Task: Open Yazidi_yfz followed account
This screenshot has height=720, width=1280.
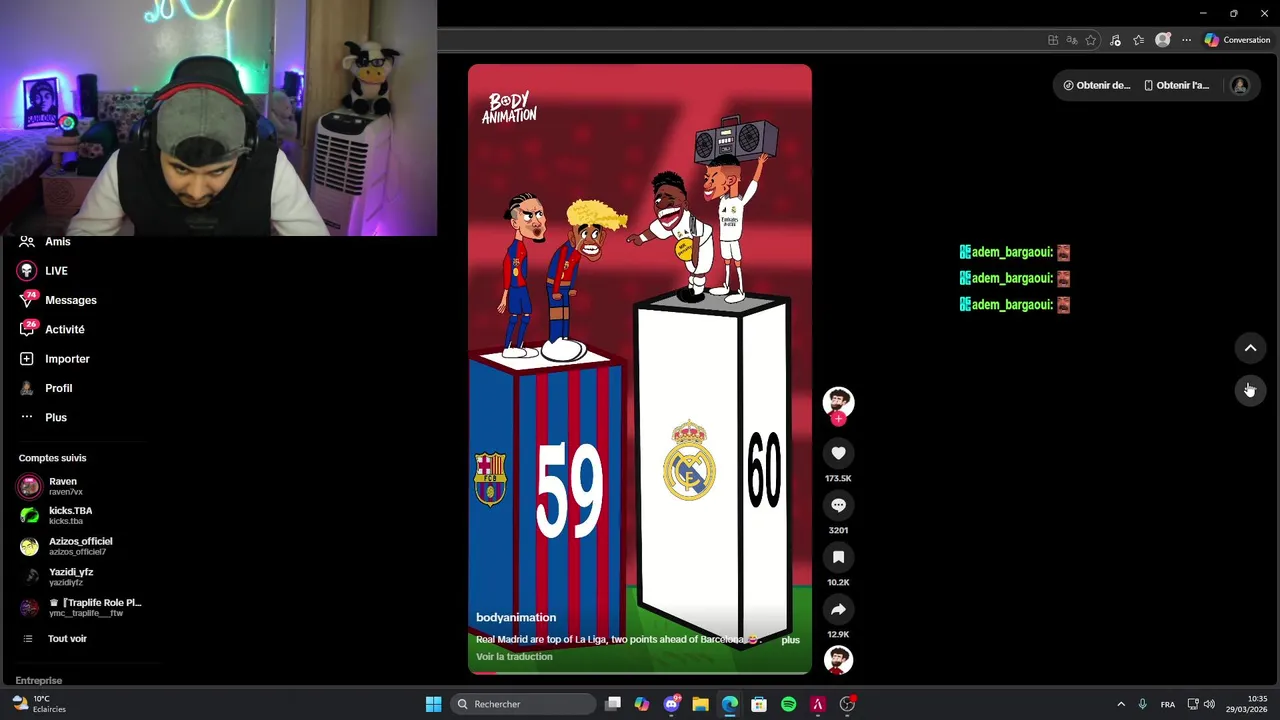Action: [70, 577]
